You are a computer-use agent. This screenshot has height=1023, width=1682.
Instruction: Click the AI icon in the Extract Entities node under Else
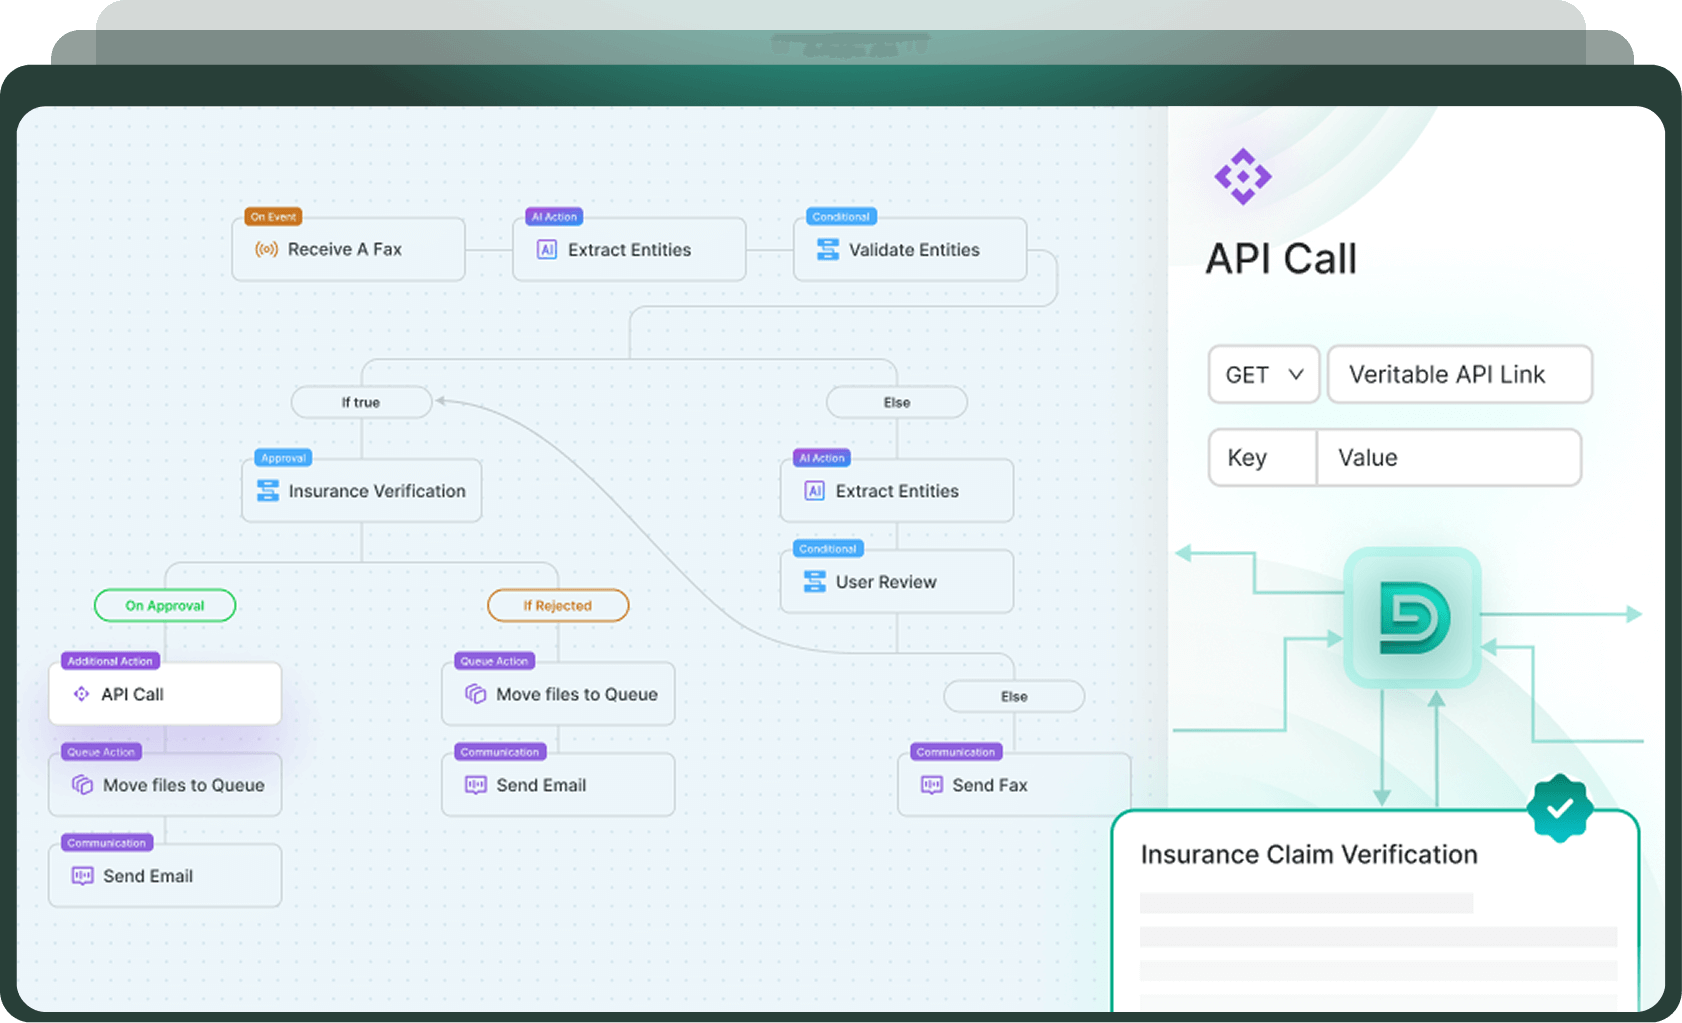pyautogui.click(x=815, y=491)
